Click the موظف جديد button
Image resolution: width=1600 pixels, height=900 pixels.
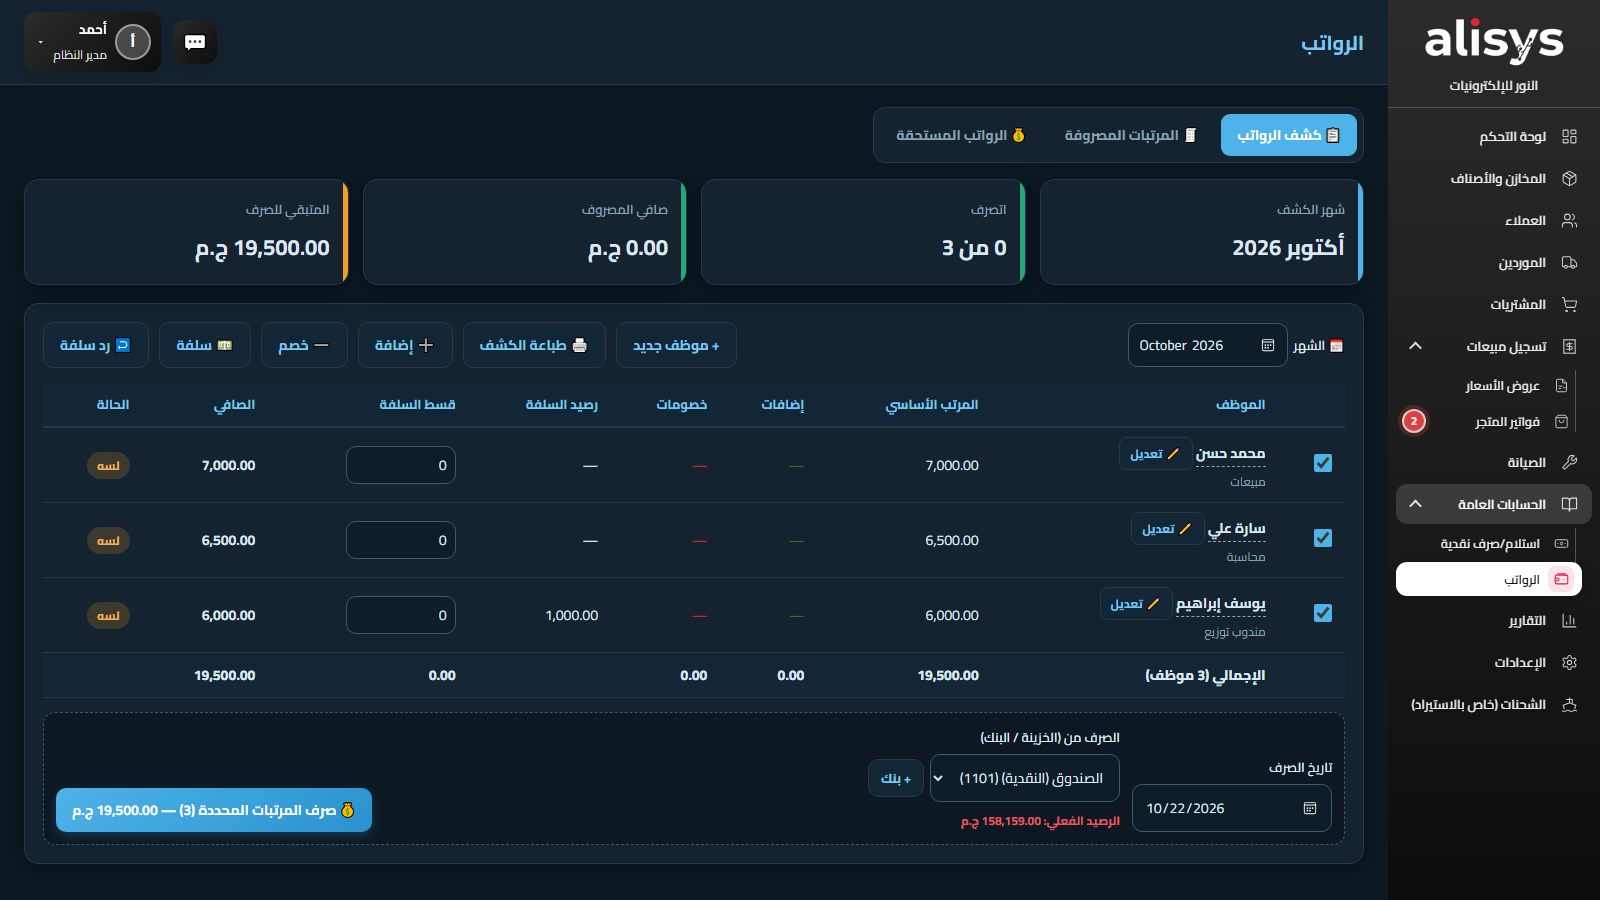[x=676, y=345]
